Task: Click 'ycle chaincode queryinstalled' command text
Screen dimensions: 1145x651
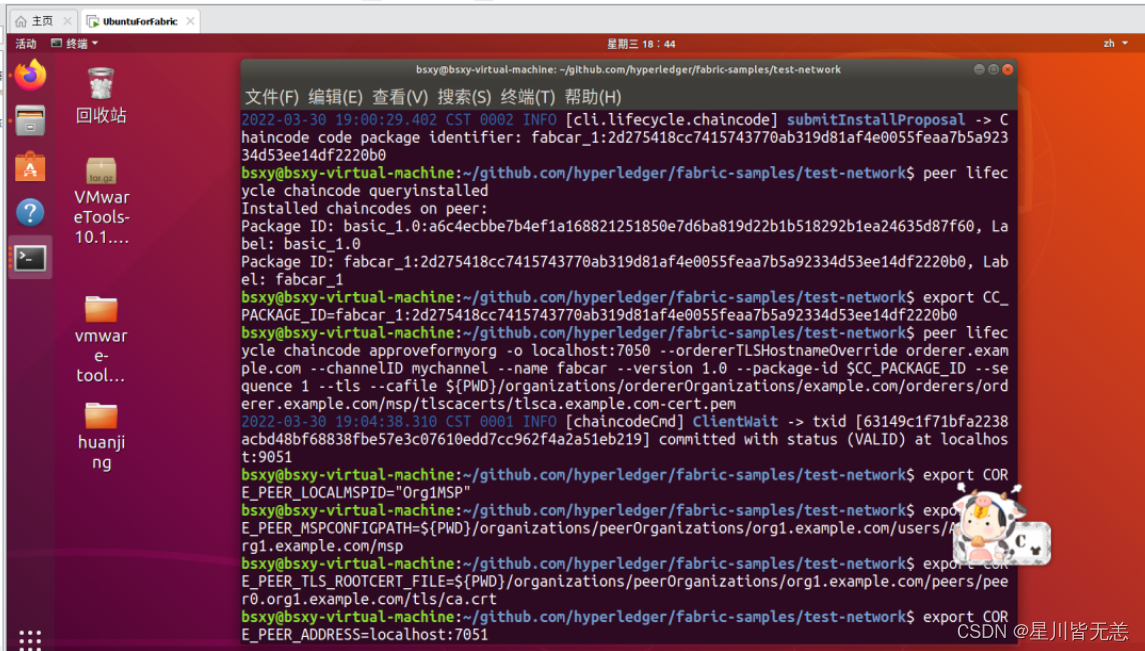Action: [x=364, y=190]
